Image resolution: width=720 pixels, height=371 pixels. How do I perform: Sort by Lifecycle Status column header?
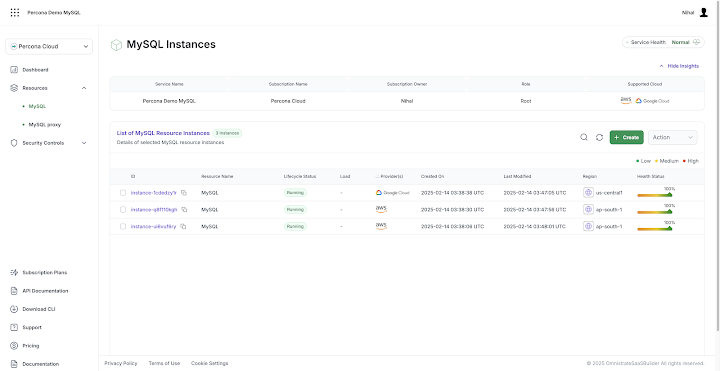pos(300,176)
